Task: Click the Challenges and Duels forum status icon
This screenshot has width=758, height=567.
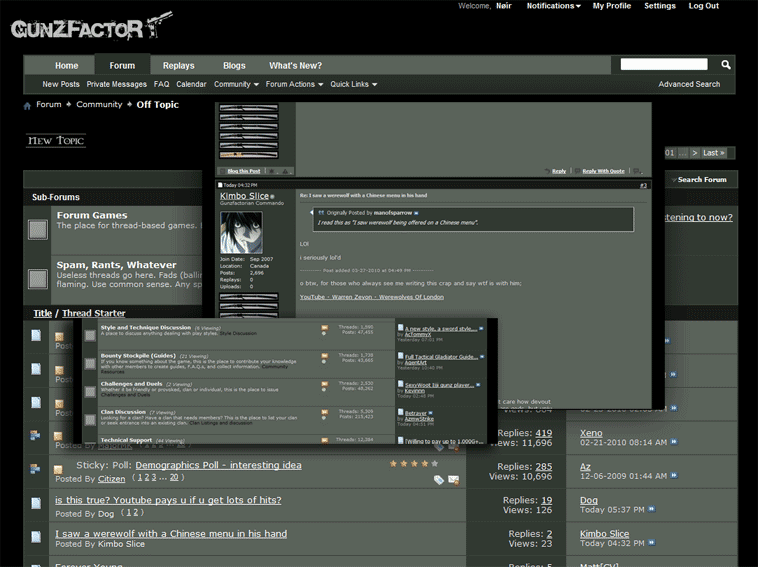Action: (90, 392)
